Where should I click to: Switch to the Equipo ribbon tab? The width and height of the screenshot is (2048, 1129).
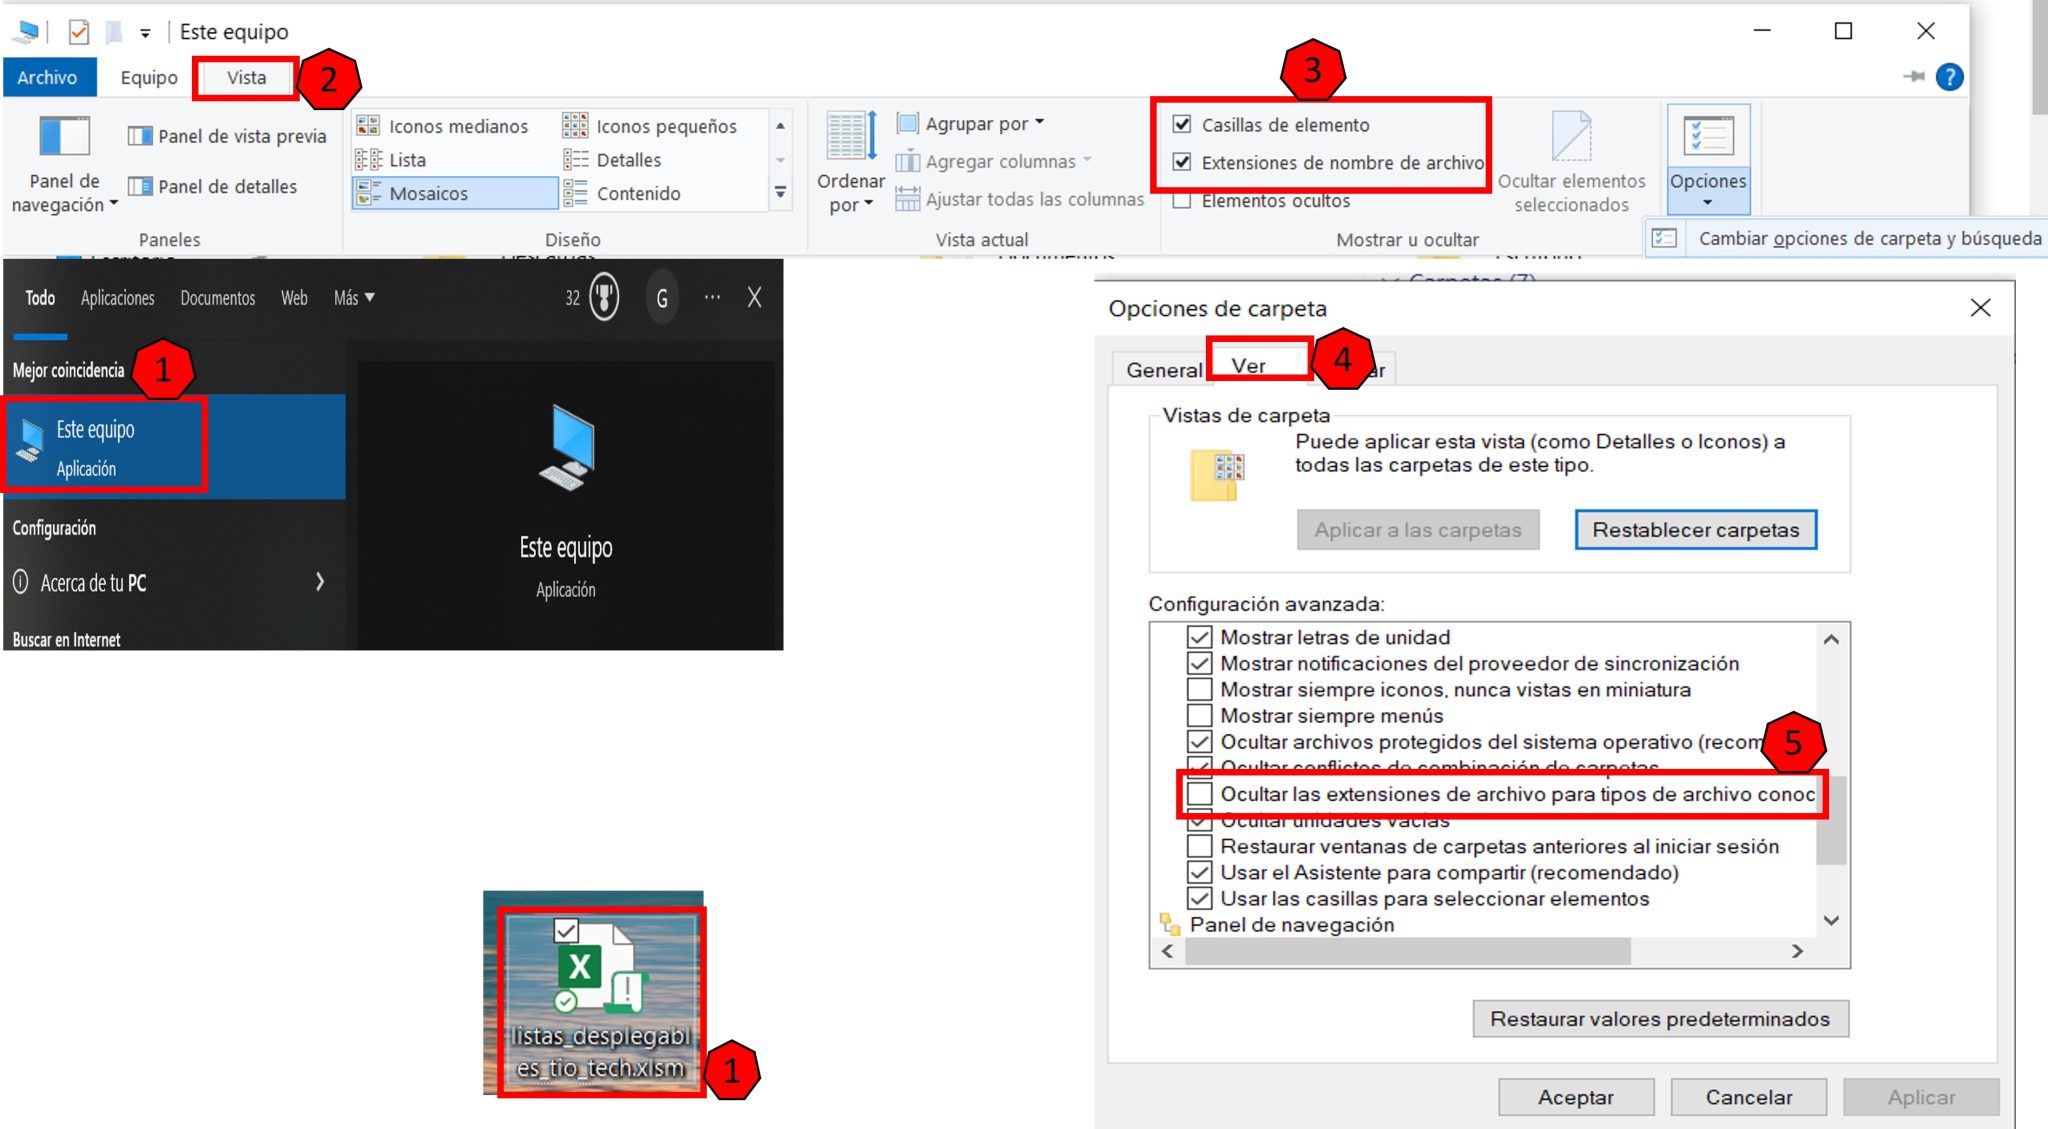click(149, 77)
